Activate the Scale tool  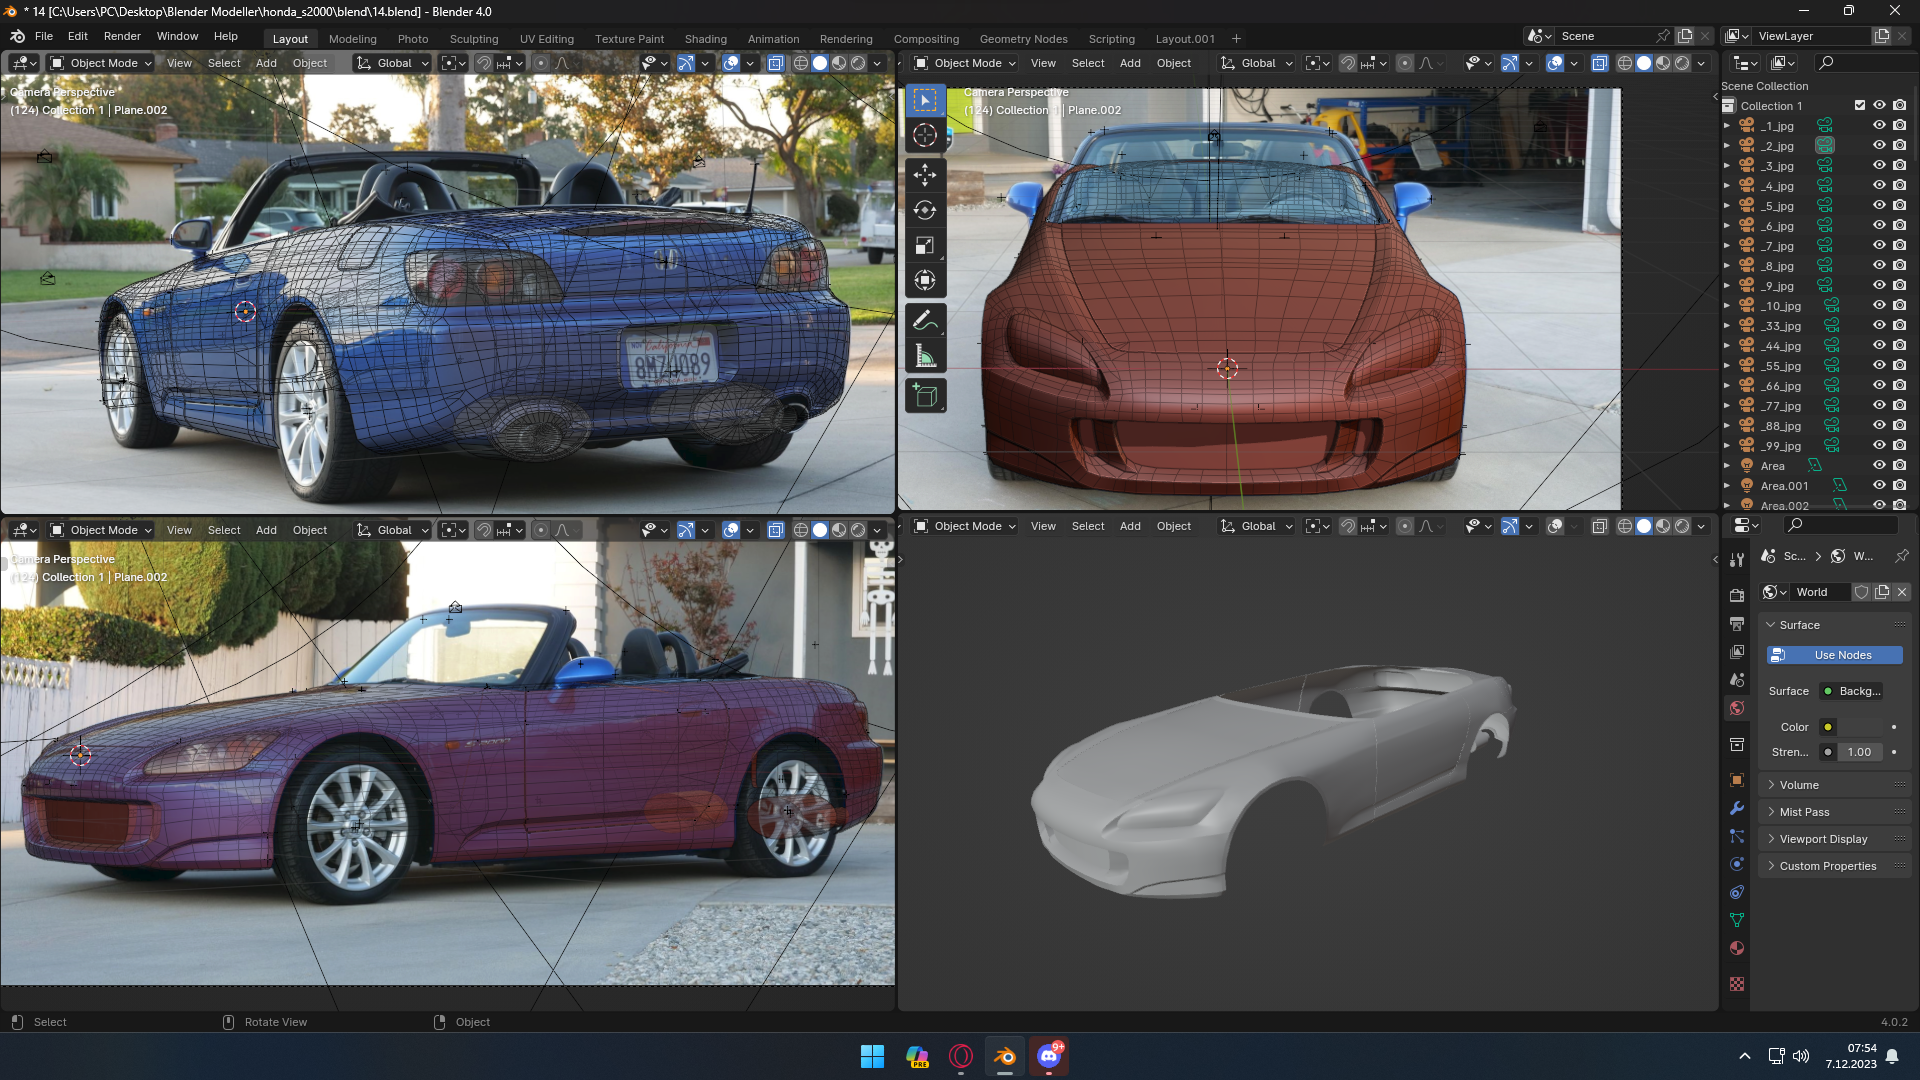click(x=925, y=246)
